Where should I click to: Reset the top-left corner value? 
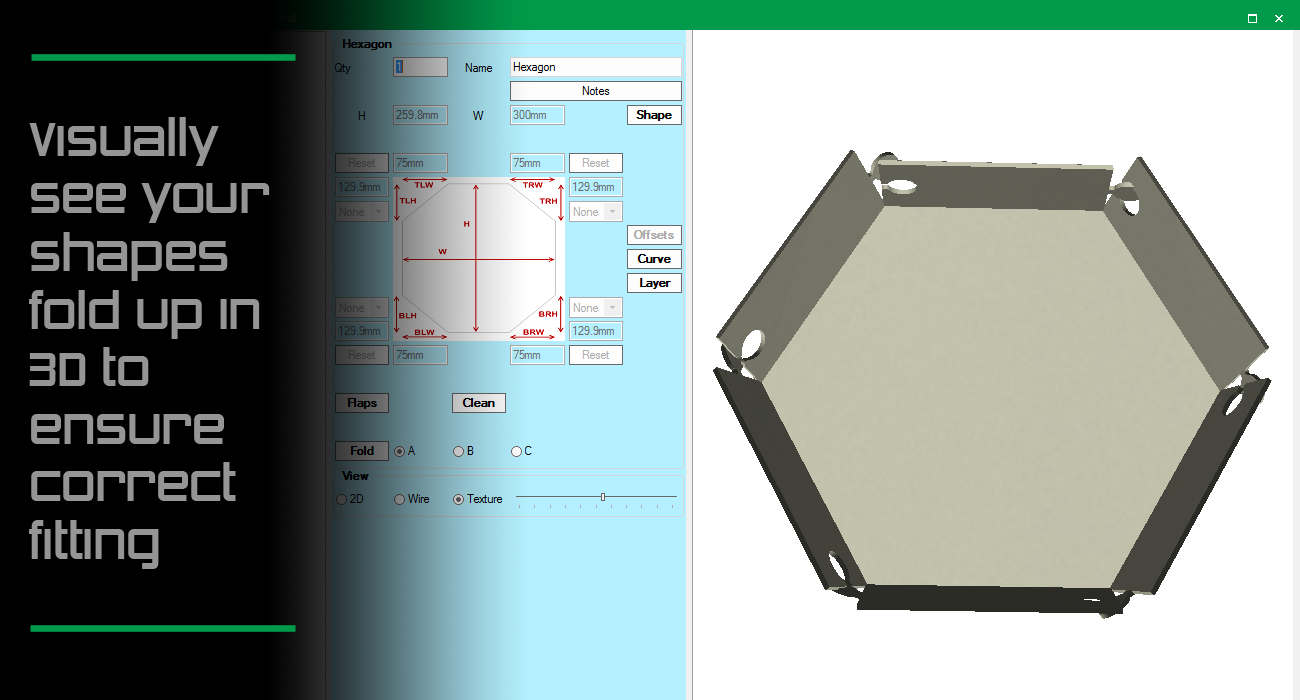tap(361, 162)
